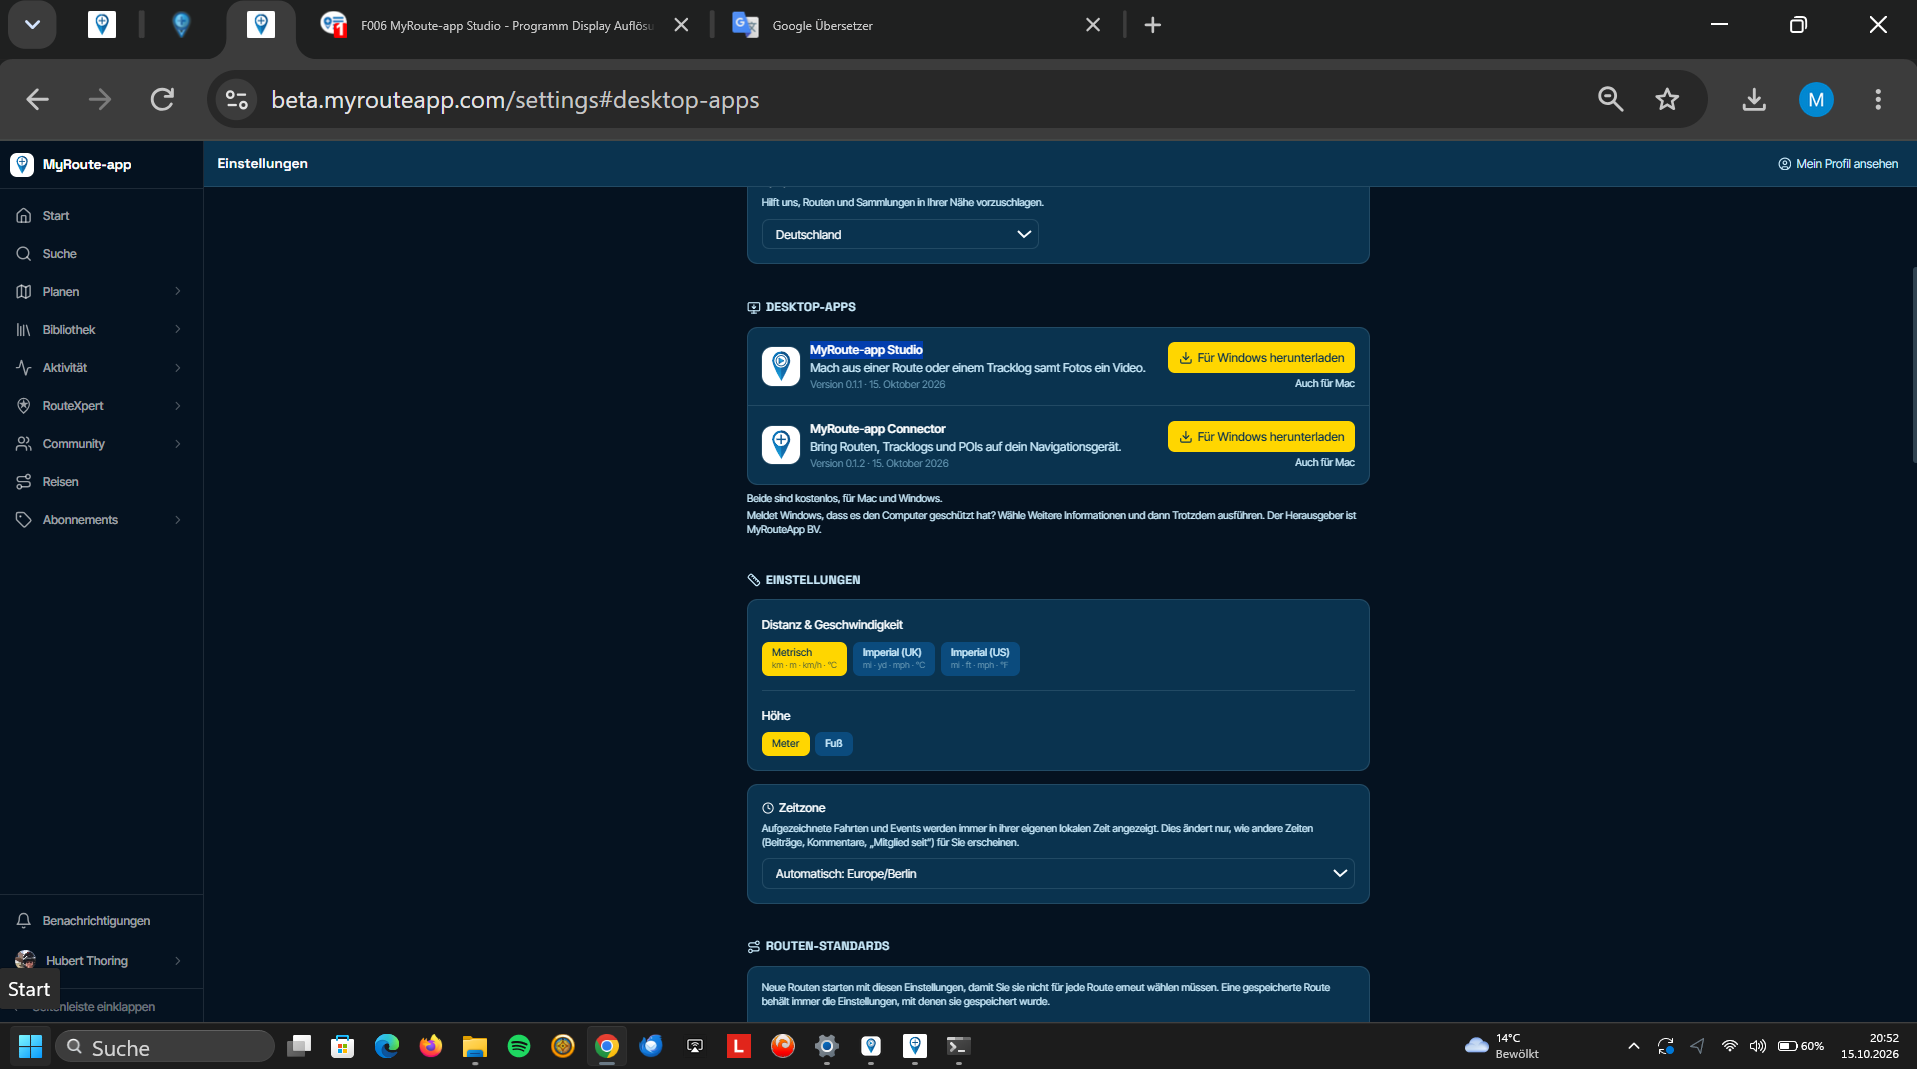Expand the Planen submenu chevron

point(178,291)
